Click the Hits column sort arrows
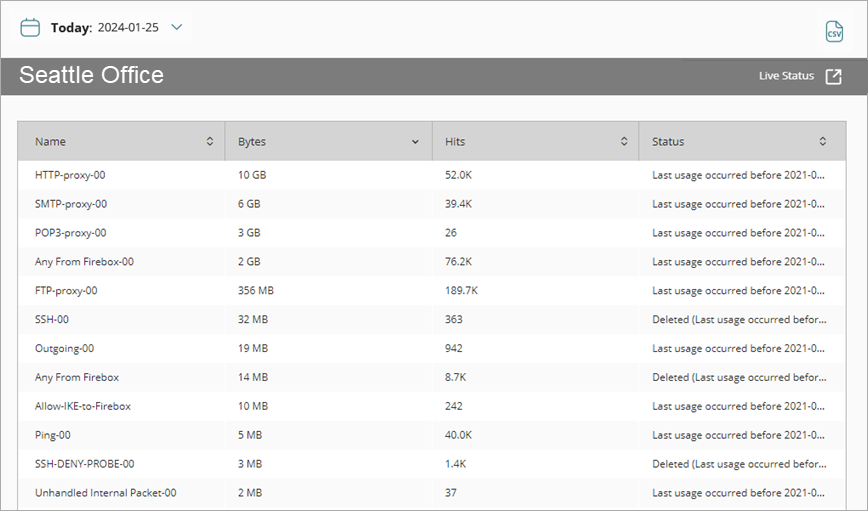The width and height of the screenshot is (868, 511). (x=624, y=142)
